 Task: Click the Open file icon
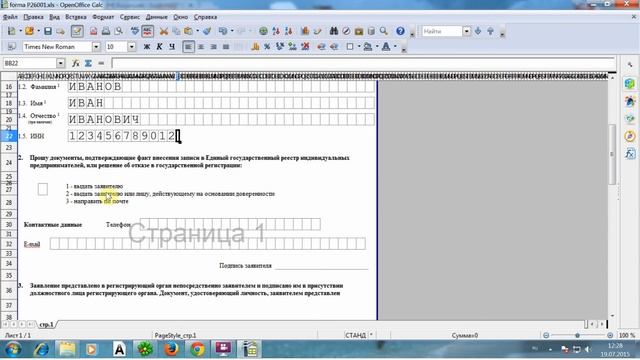click(29, 31)
